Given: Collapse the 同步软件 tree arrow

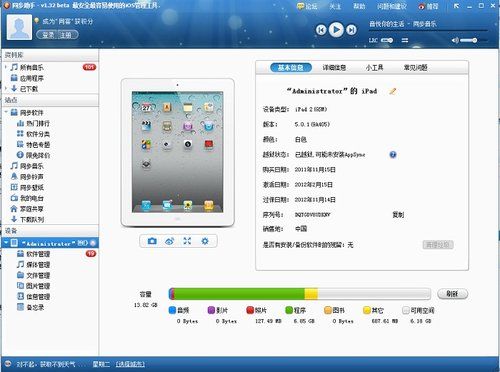Looking at the screenshot, I should 5,112.
